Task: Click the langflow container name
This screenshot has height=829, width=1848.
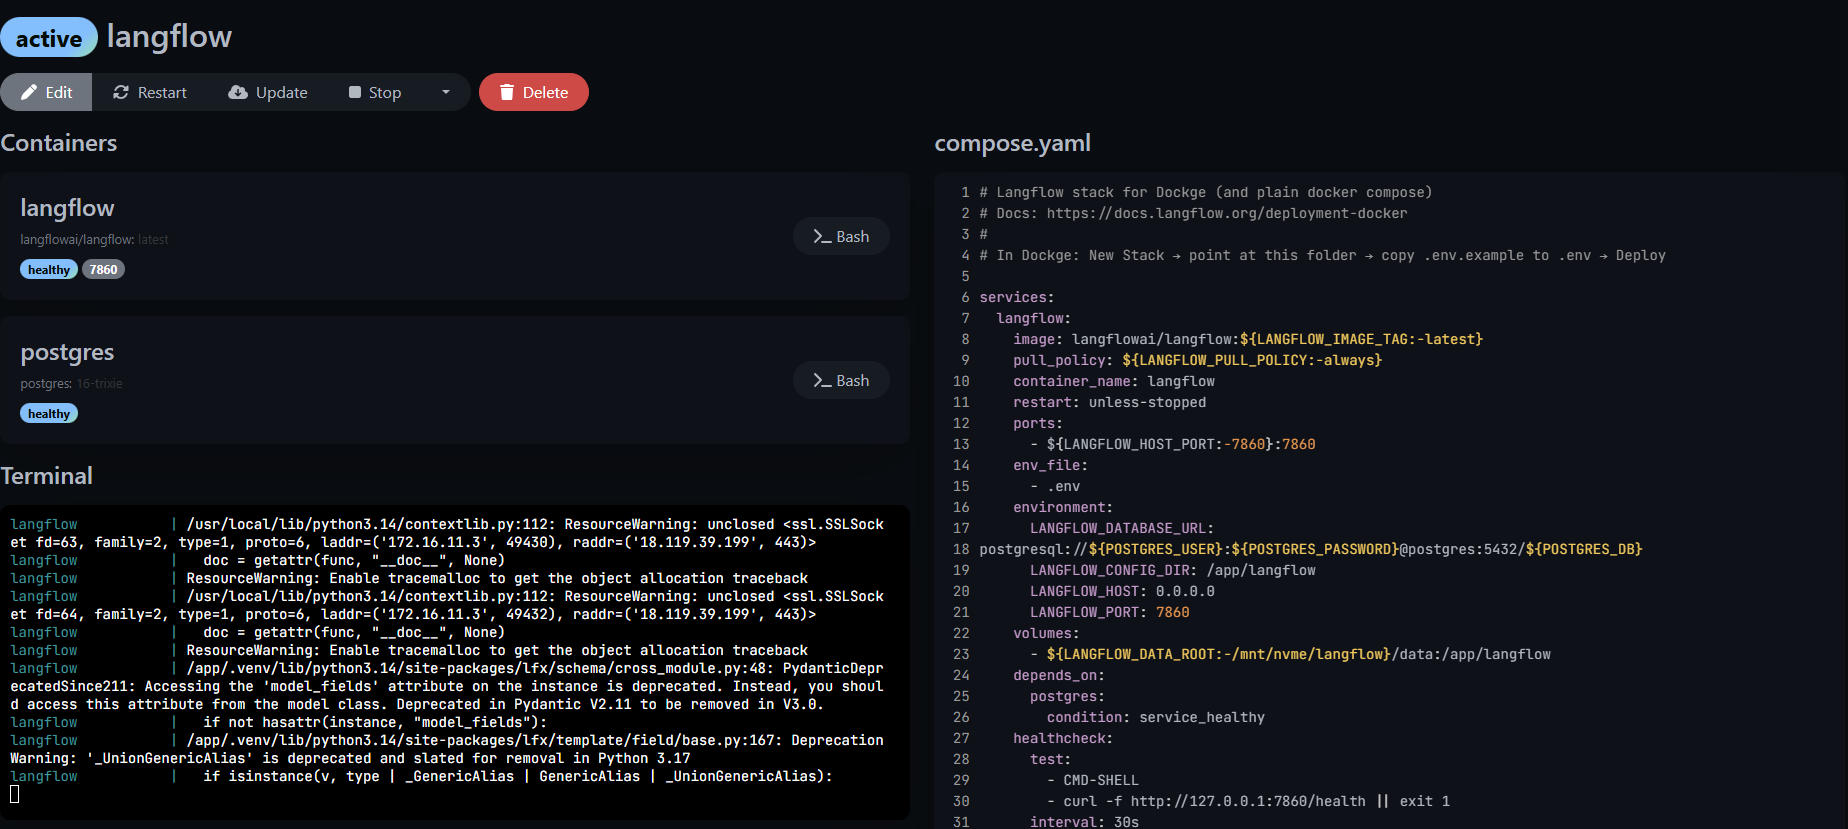Action: (x=67, y=208)
